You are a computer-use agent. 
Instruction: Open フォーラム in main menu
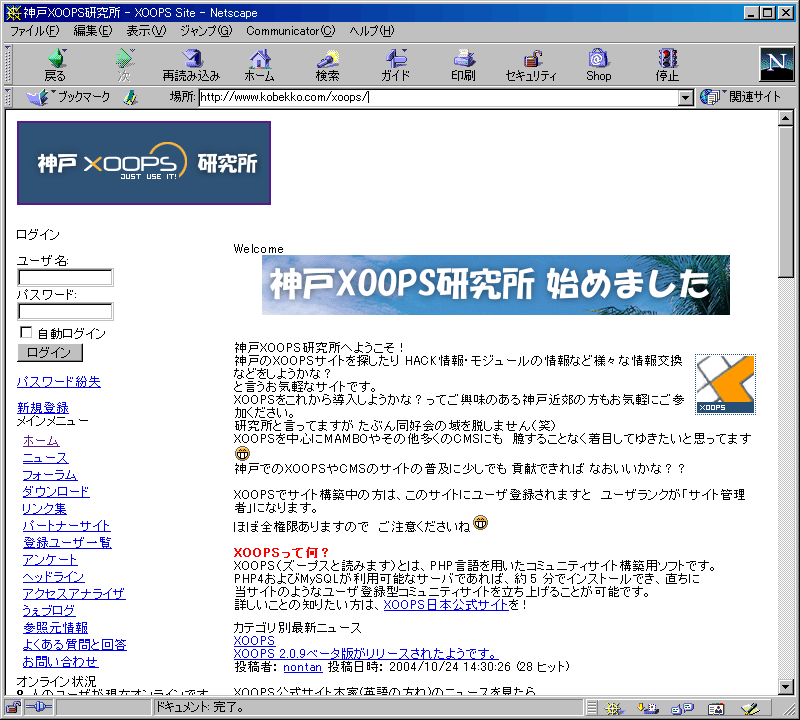click(50, 475)
